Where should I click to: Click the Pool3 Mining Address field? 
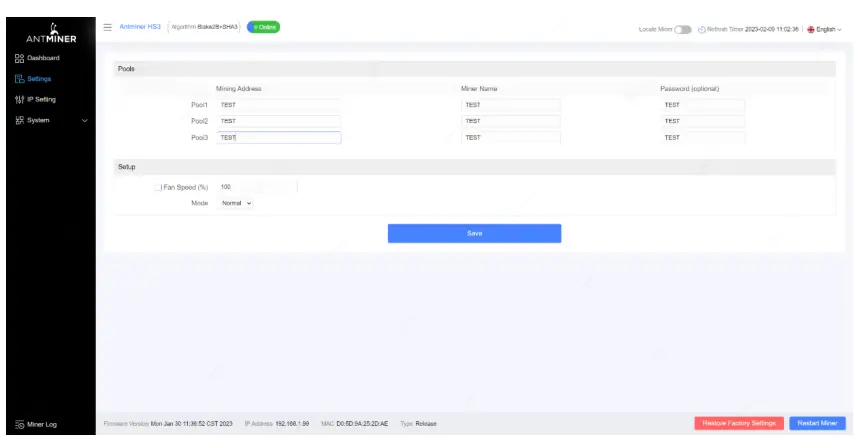pyautogui.click(x=279, y=137)
